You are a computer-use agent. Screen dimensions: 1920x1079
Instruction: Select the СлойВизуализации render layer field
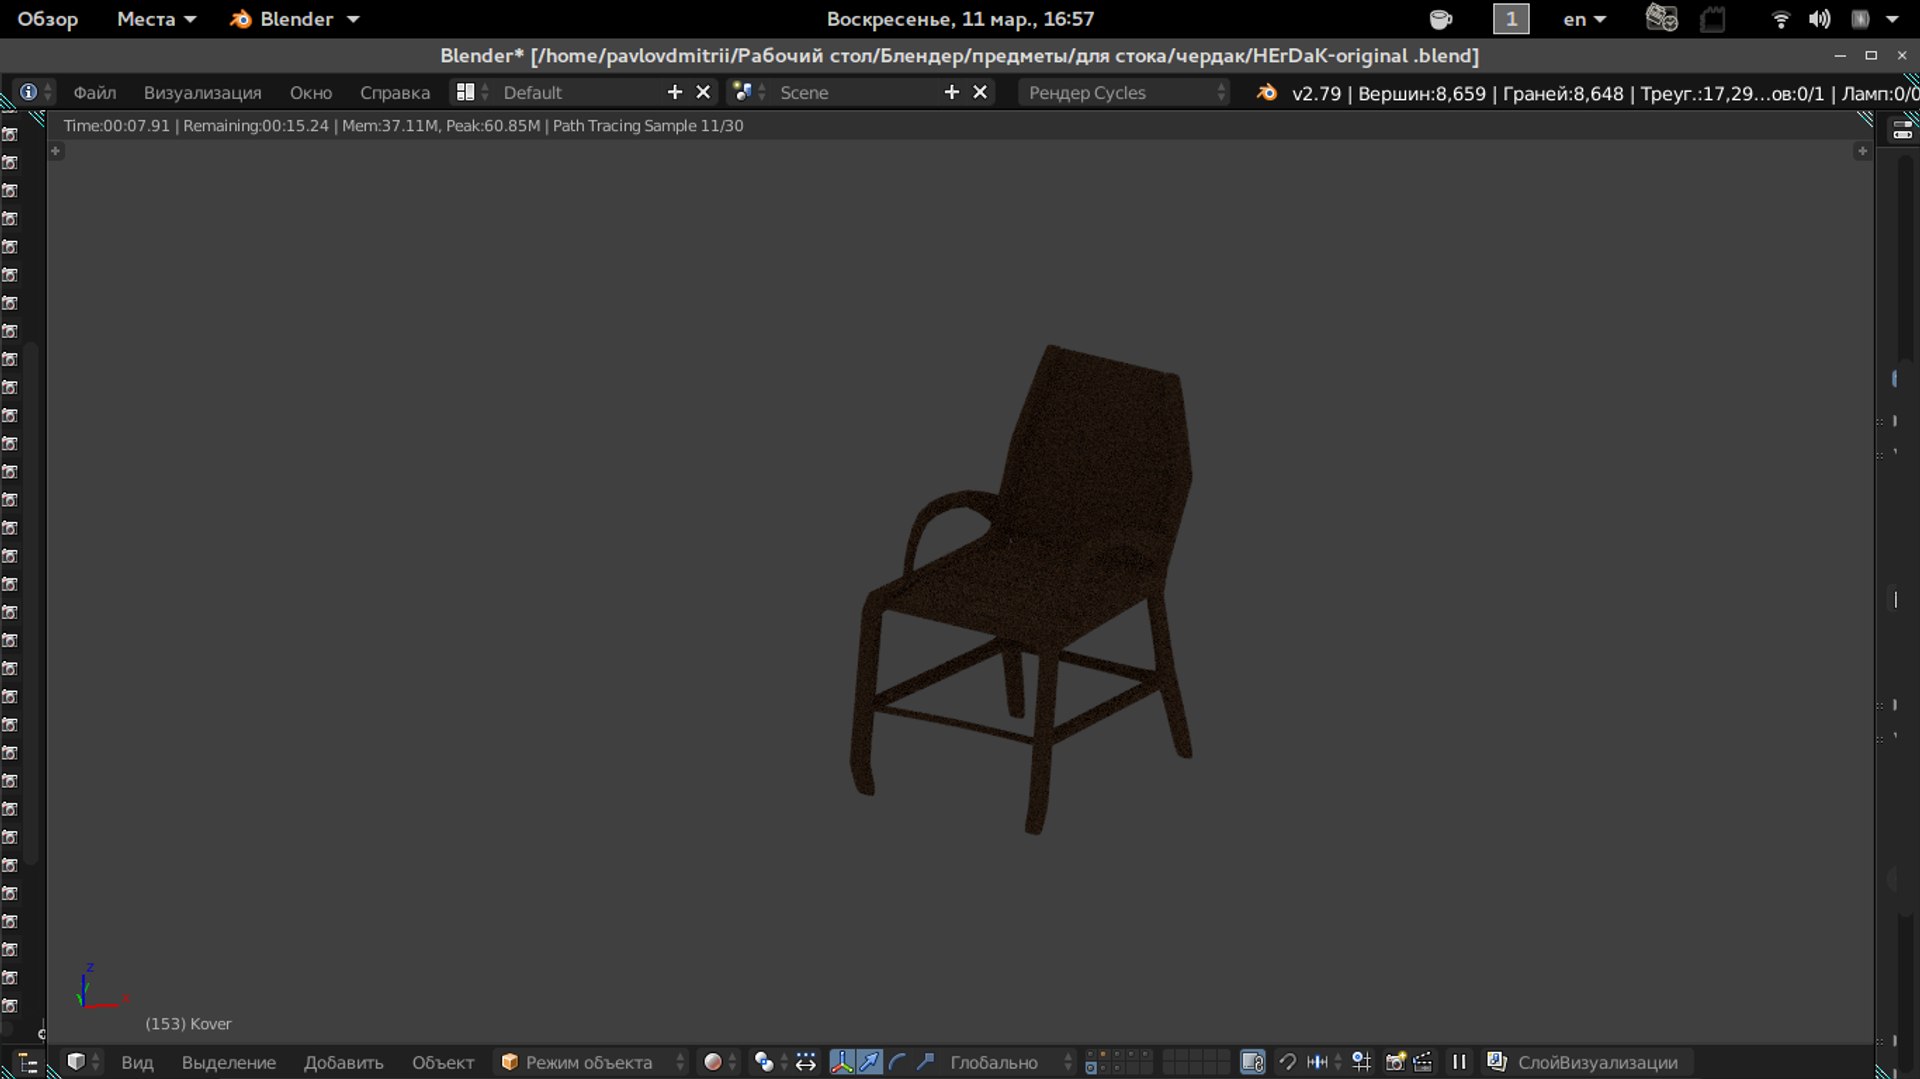click(x=1598, y=1062)
